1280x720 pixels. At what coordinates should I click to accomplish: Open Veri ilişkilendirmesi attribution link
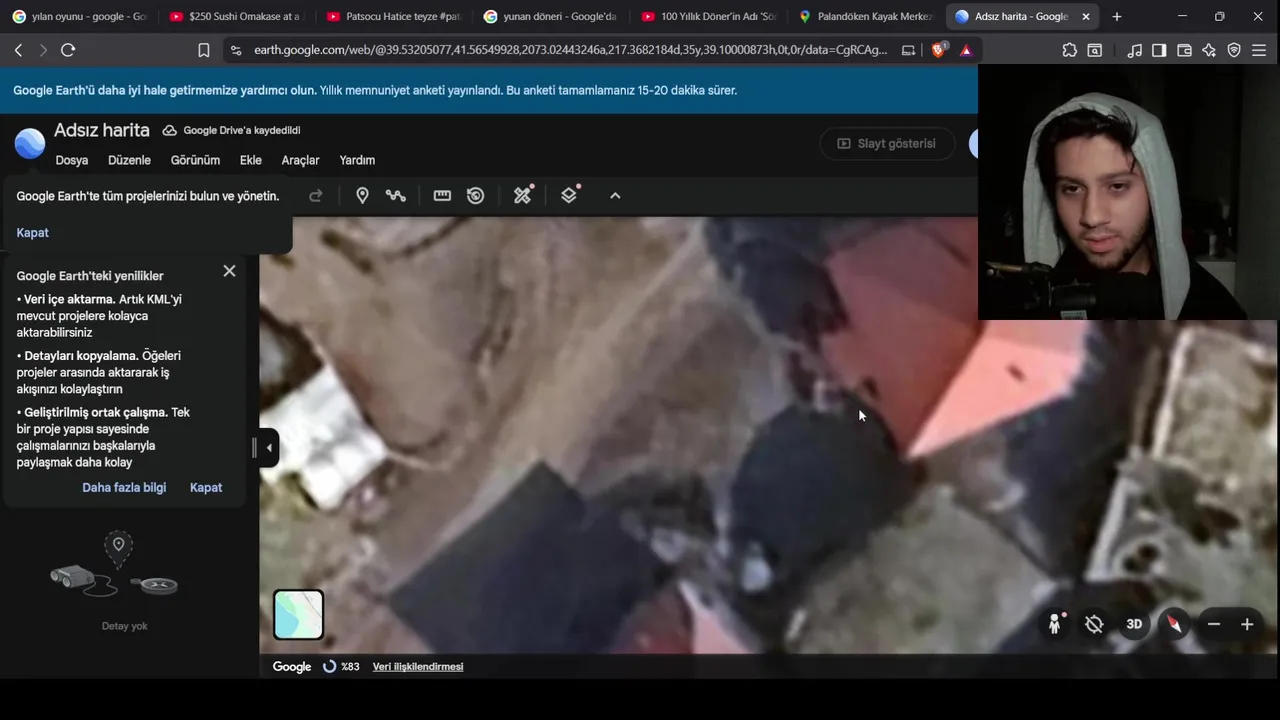coord(418,666)
